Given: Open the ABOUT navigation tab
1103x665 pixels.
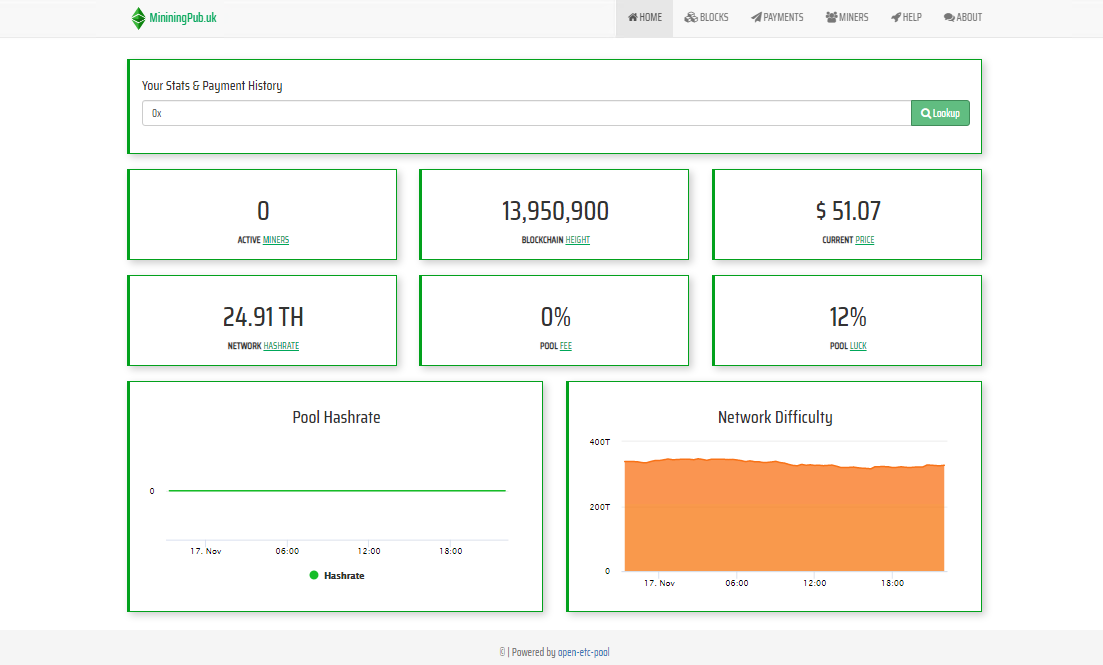Looking at the screenshot, I should pyautogui.click(x=963, y=18).
